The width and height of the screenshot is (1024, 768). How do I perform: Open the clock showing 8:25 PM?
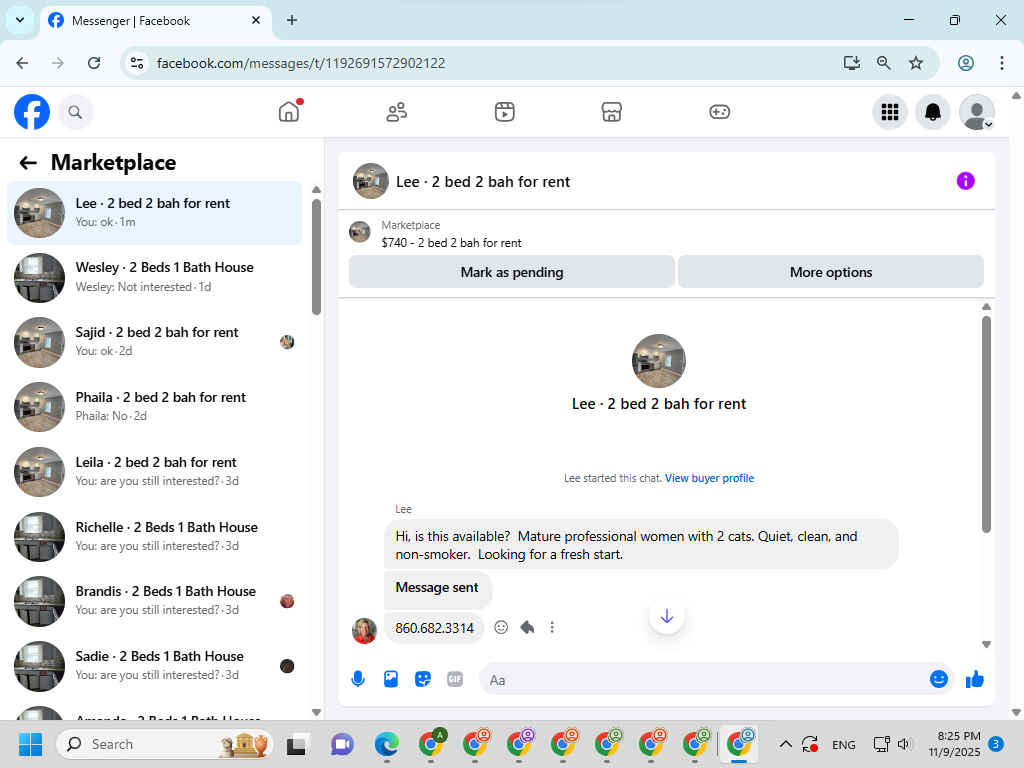tap(954, 744)
